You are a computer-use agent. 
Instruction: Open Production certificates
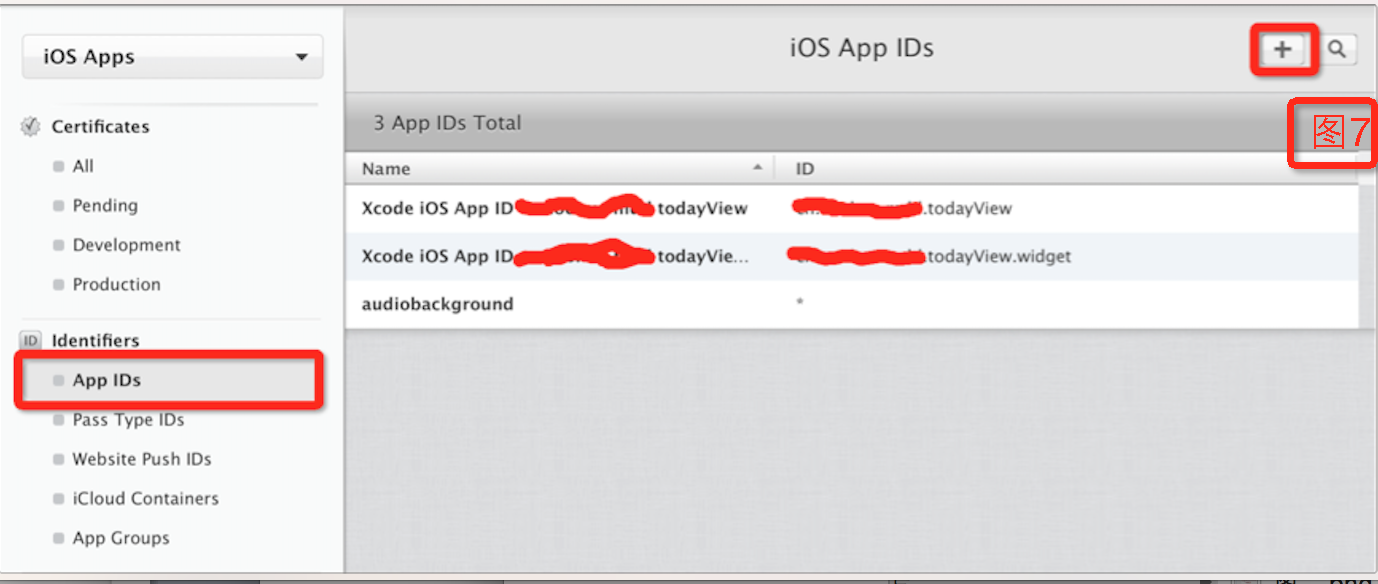116,285
